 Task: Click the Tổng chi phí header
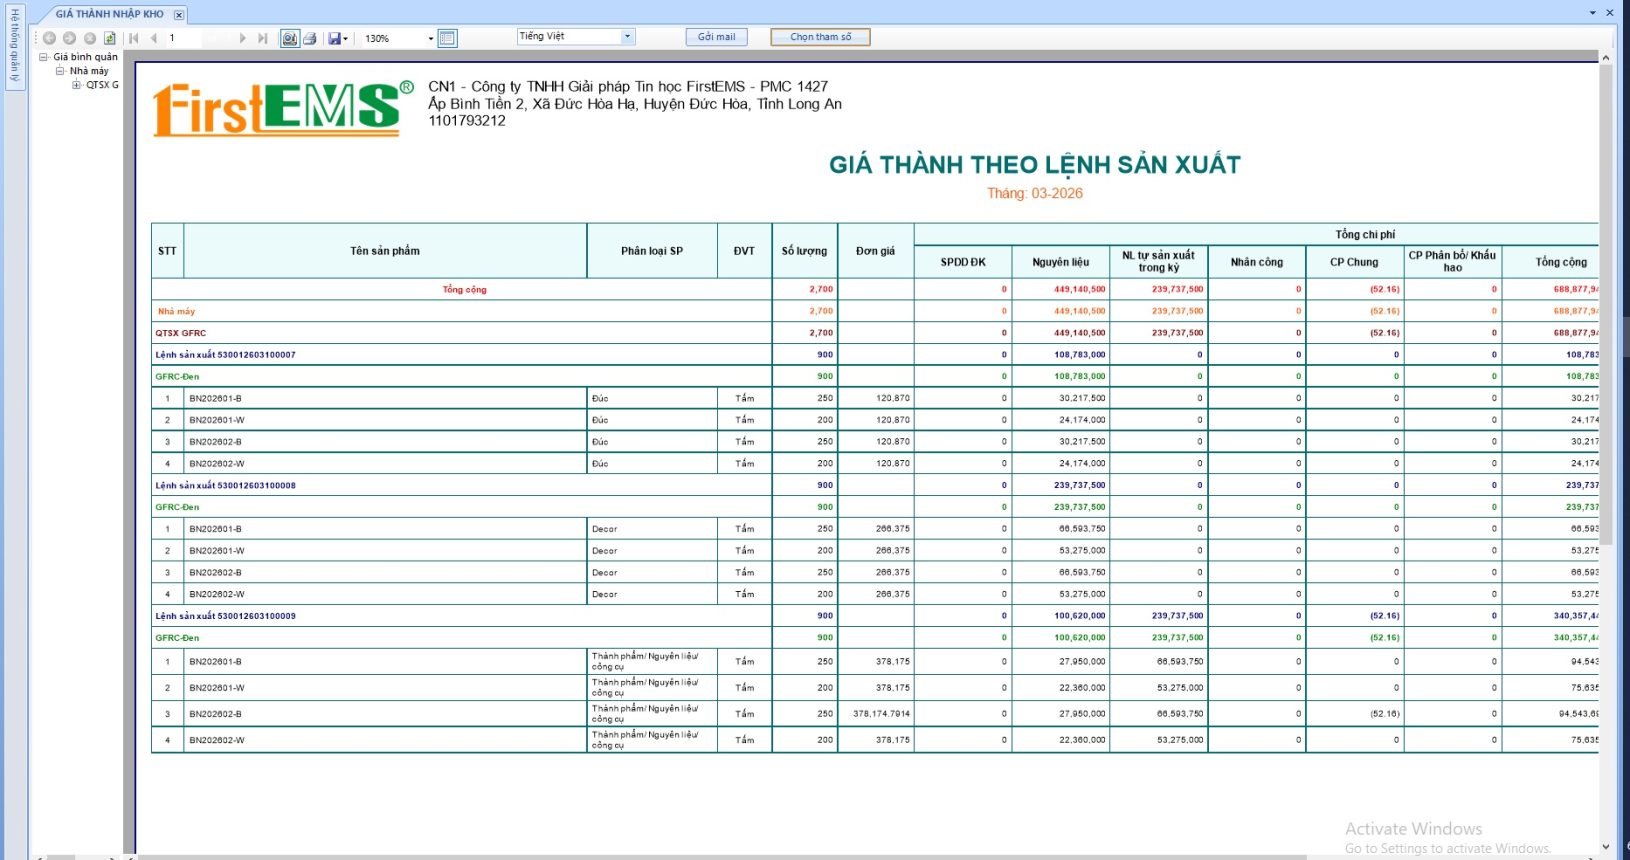tap(1365, 235)
